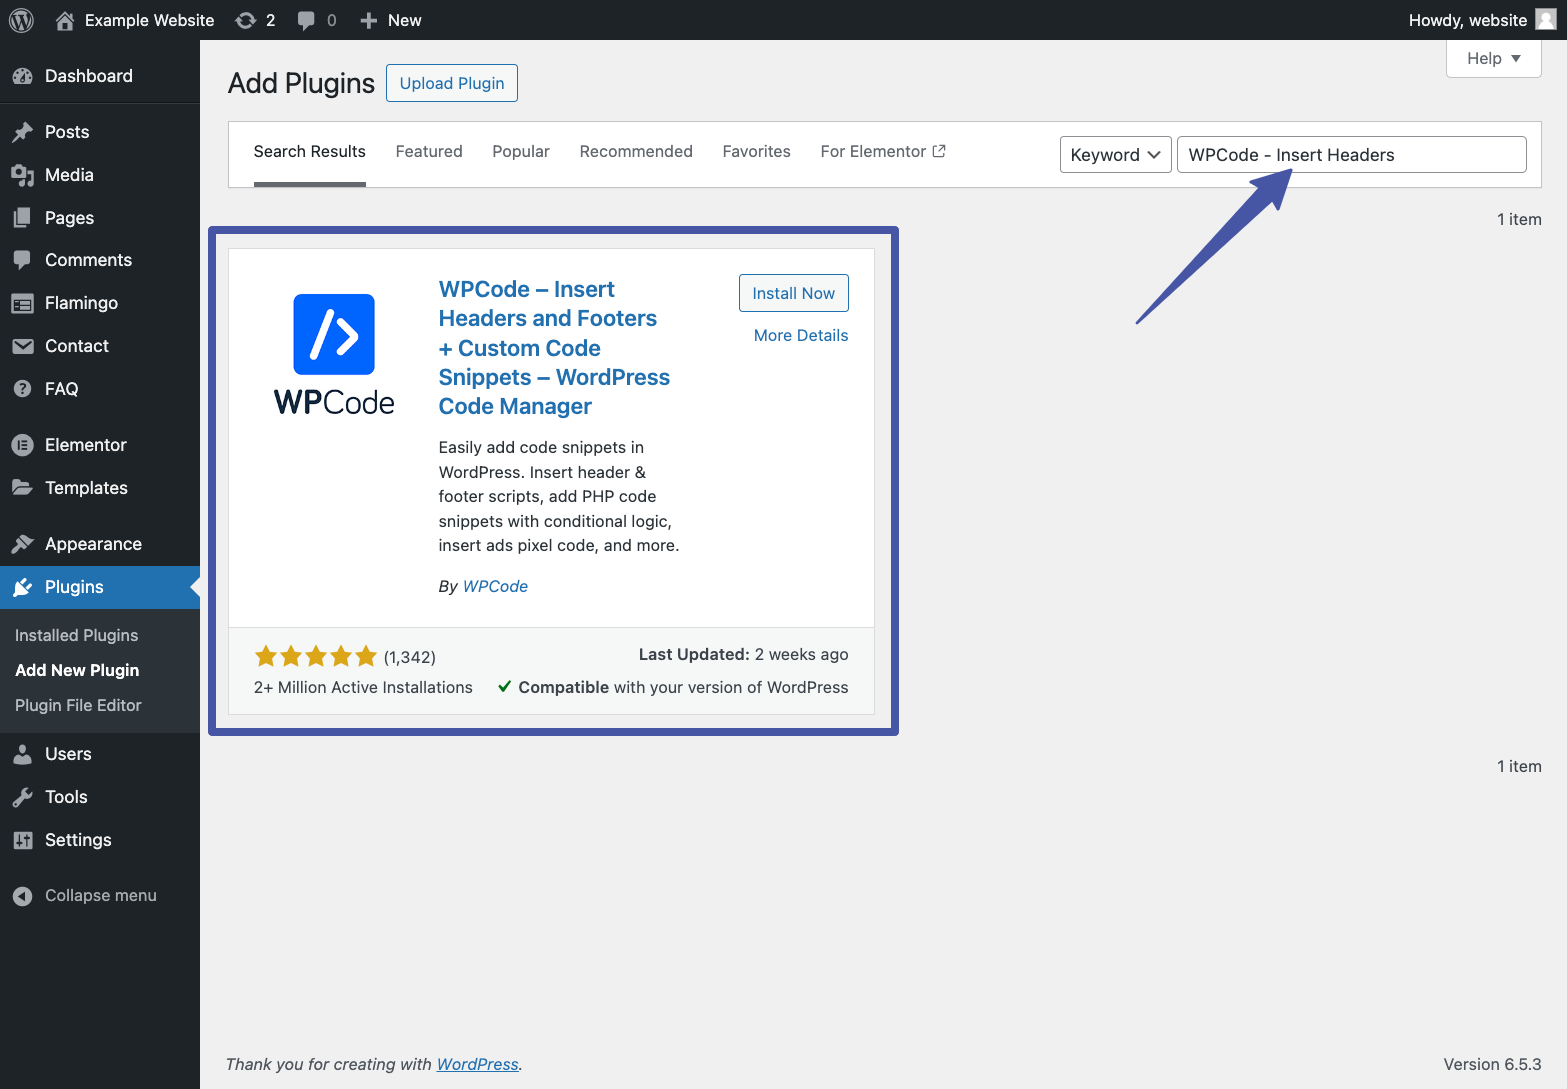Open the comments bubble icon in admin bar

307,20
